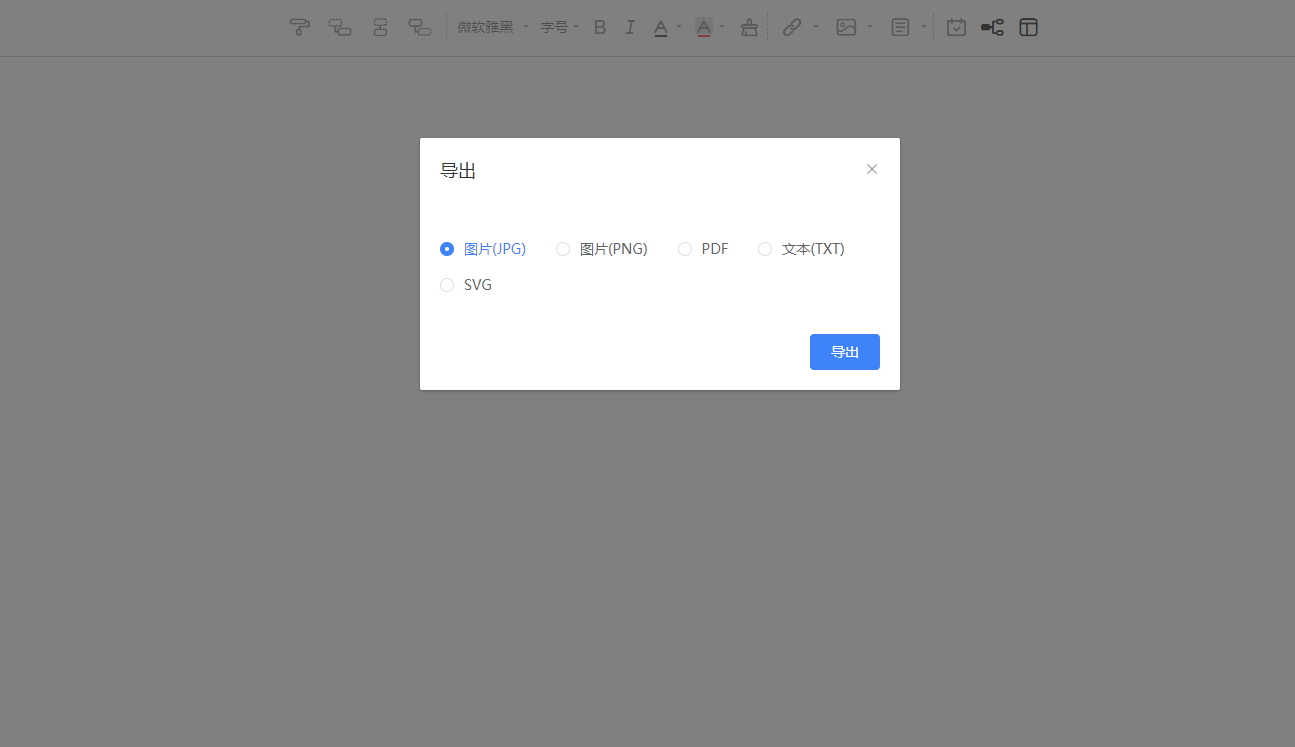Click the insert image icon

pos(846,27)
